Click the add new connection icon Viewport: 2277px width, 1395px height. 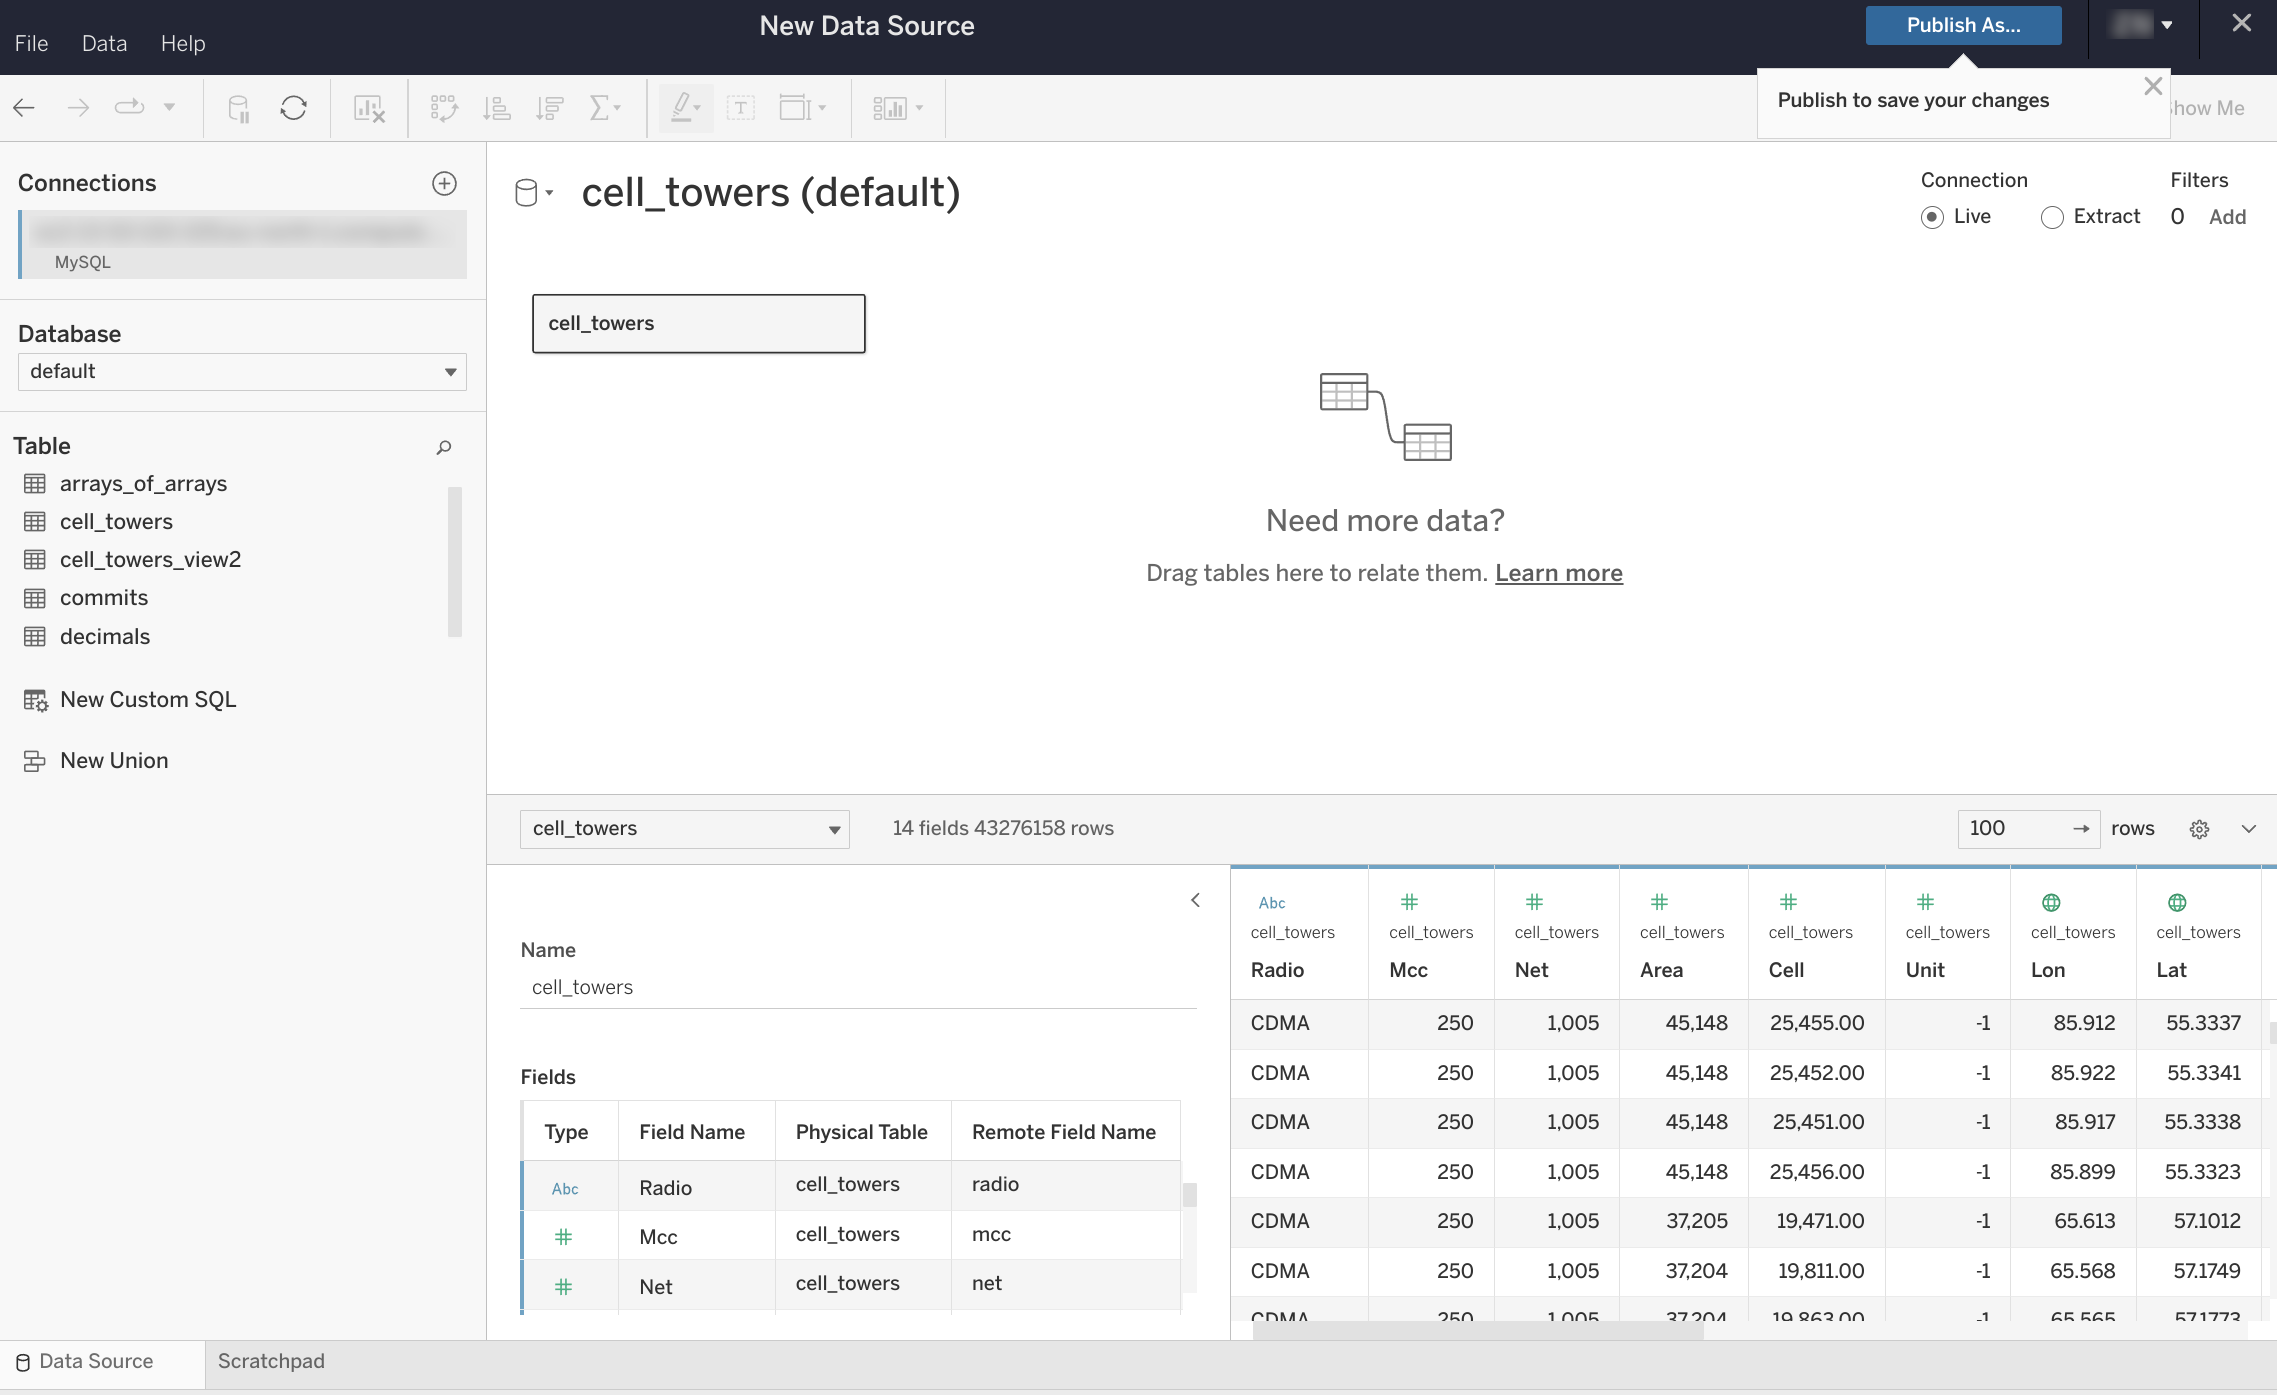point(444,180)
